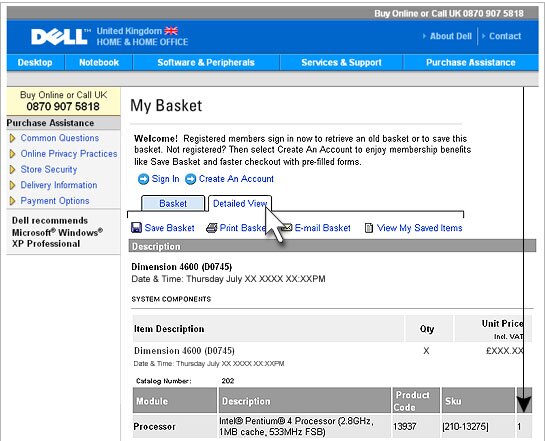The width and height of the screenshot is (545, 441).
Task: Click the arrow beside Delivery Information
Action: 13,185
